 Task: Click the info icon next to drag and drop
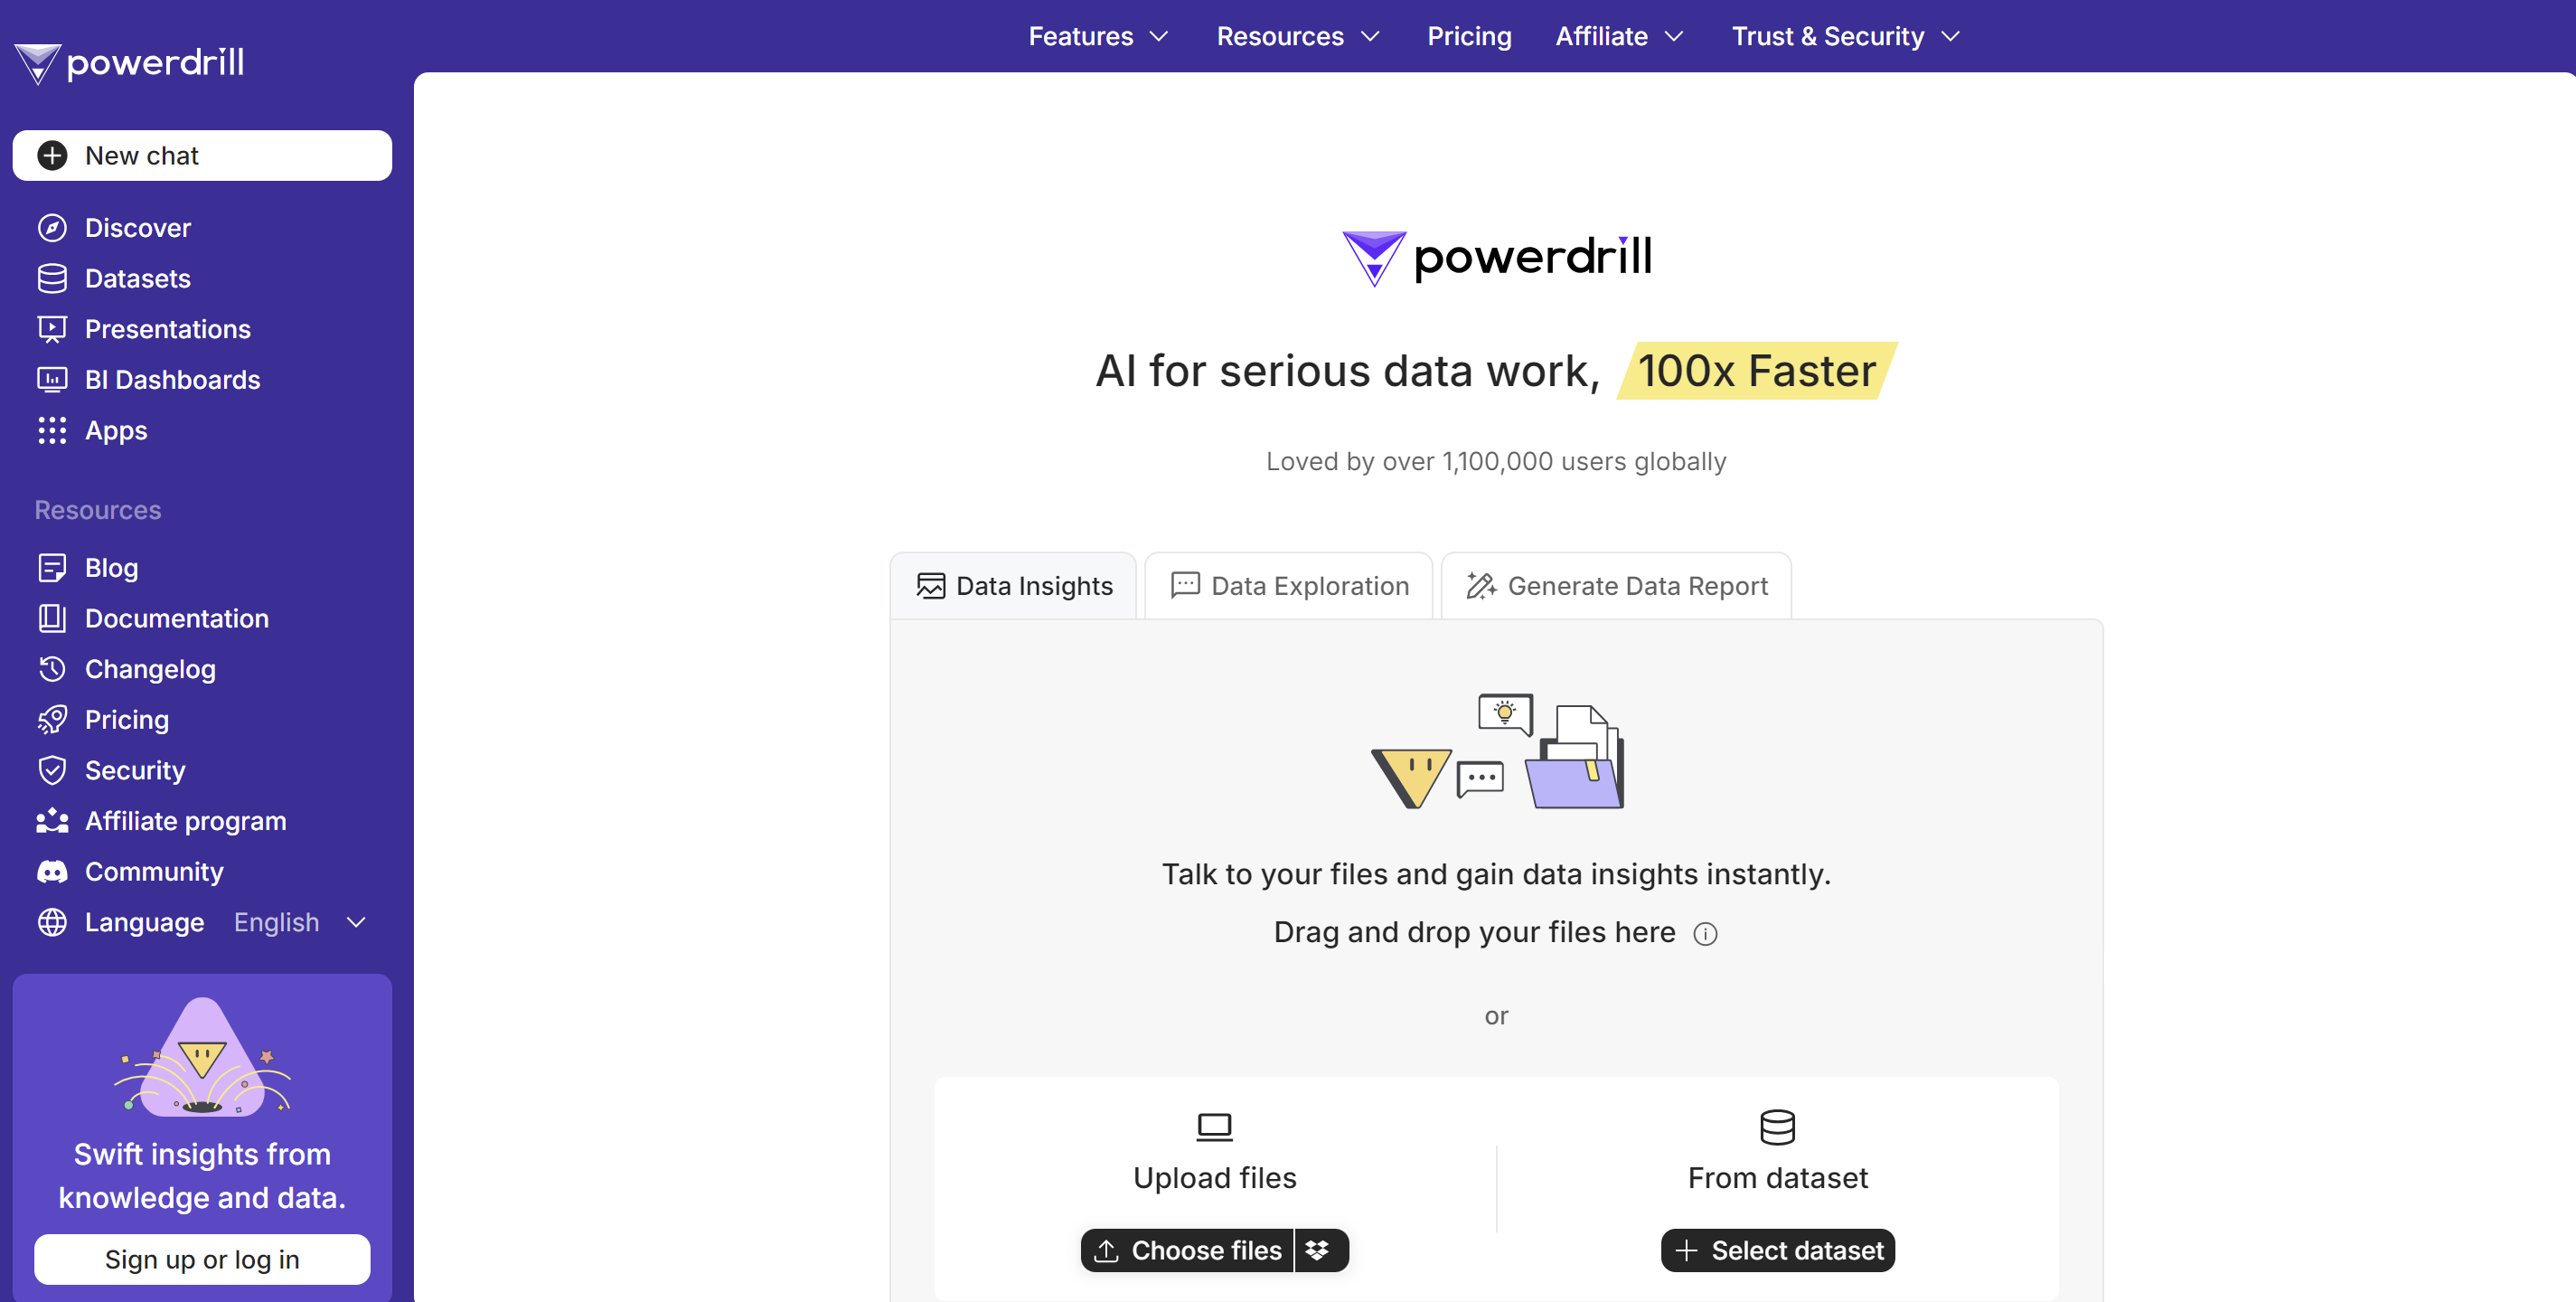(1705, 933)
